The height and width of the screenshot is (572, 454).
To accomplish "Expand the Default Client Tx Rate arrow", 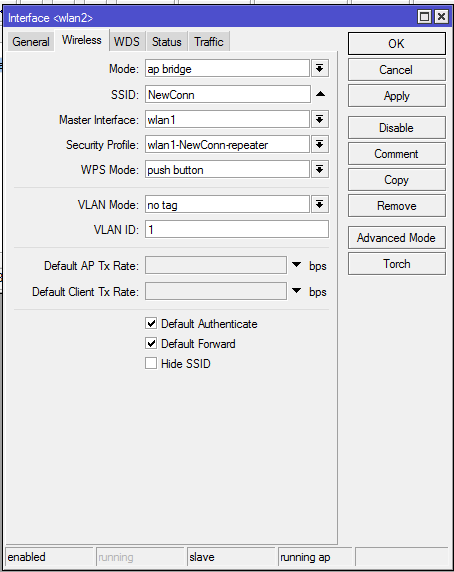I will click(296, 291).
